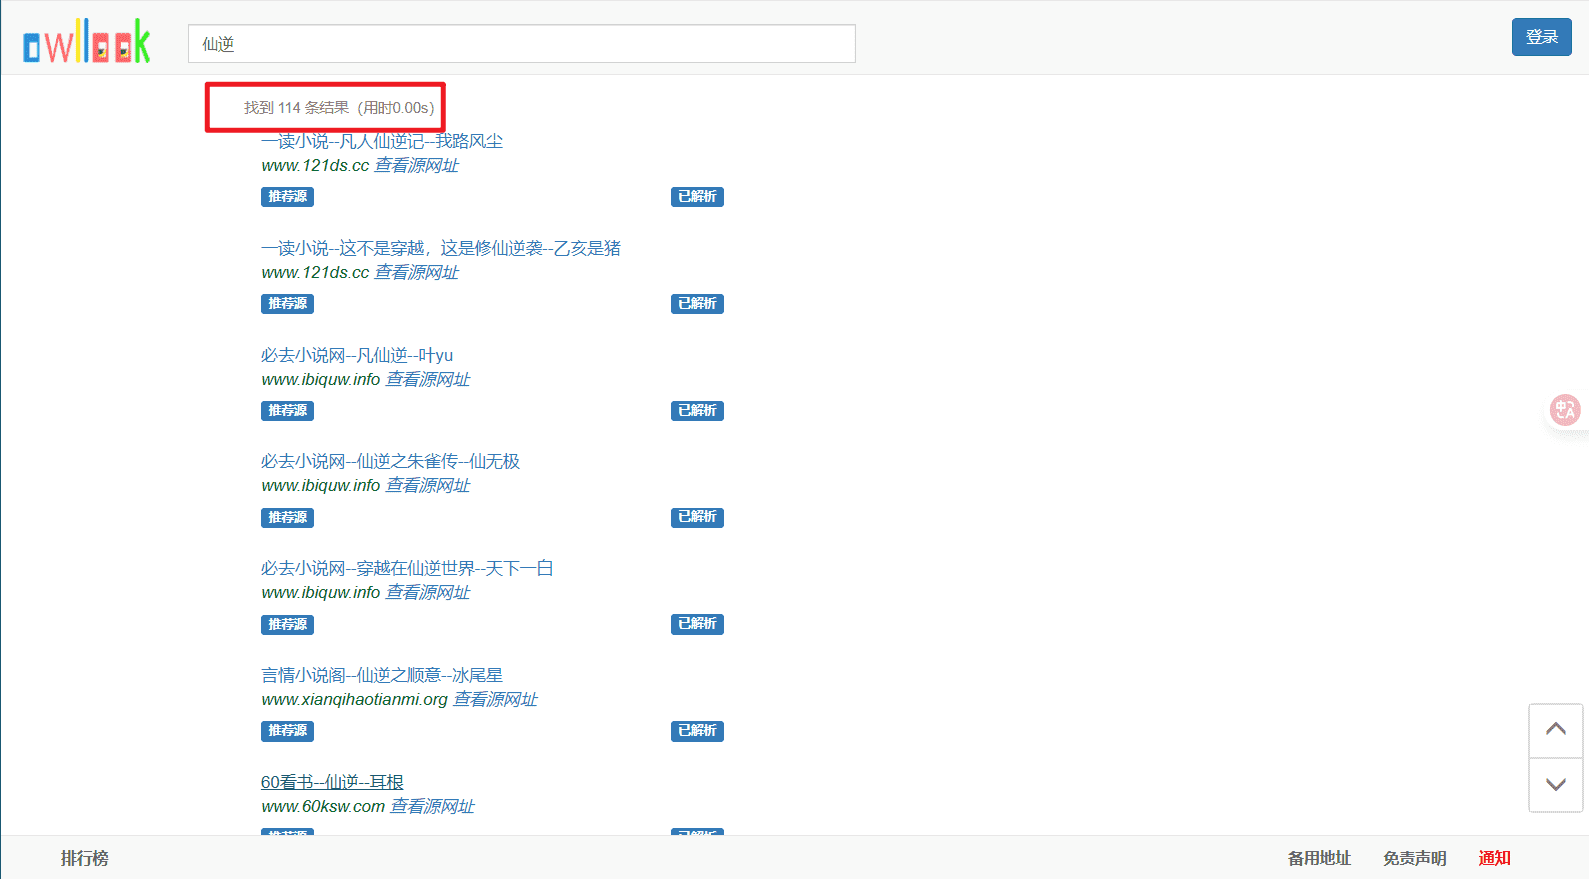
Task: Jump to bottom with down arrow button
Action: (x=1556, y=785)
